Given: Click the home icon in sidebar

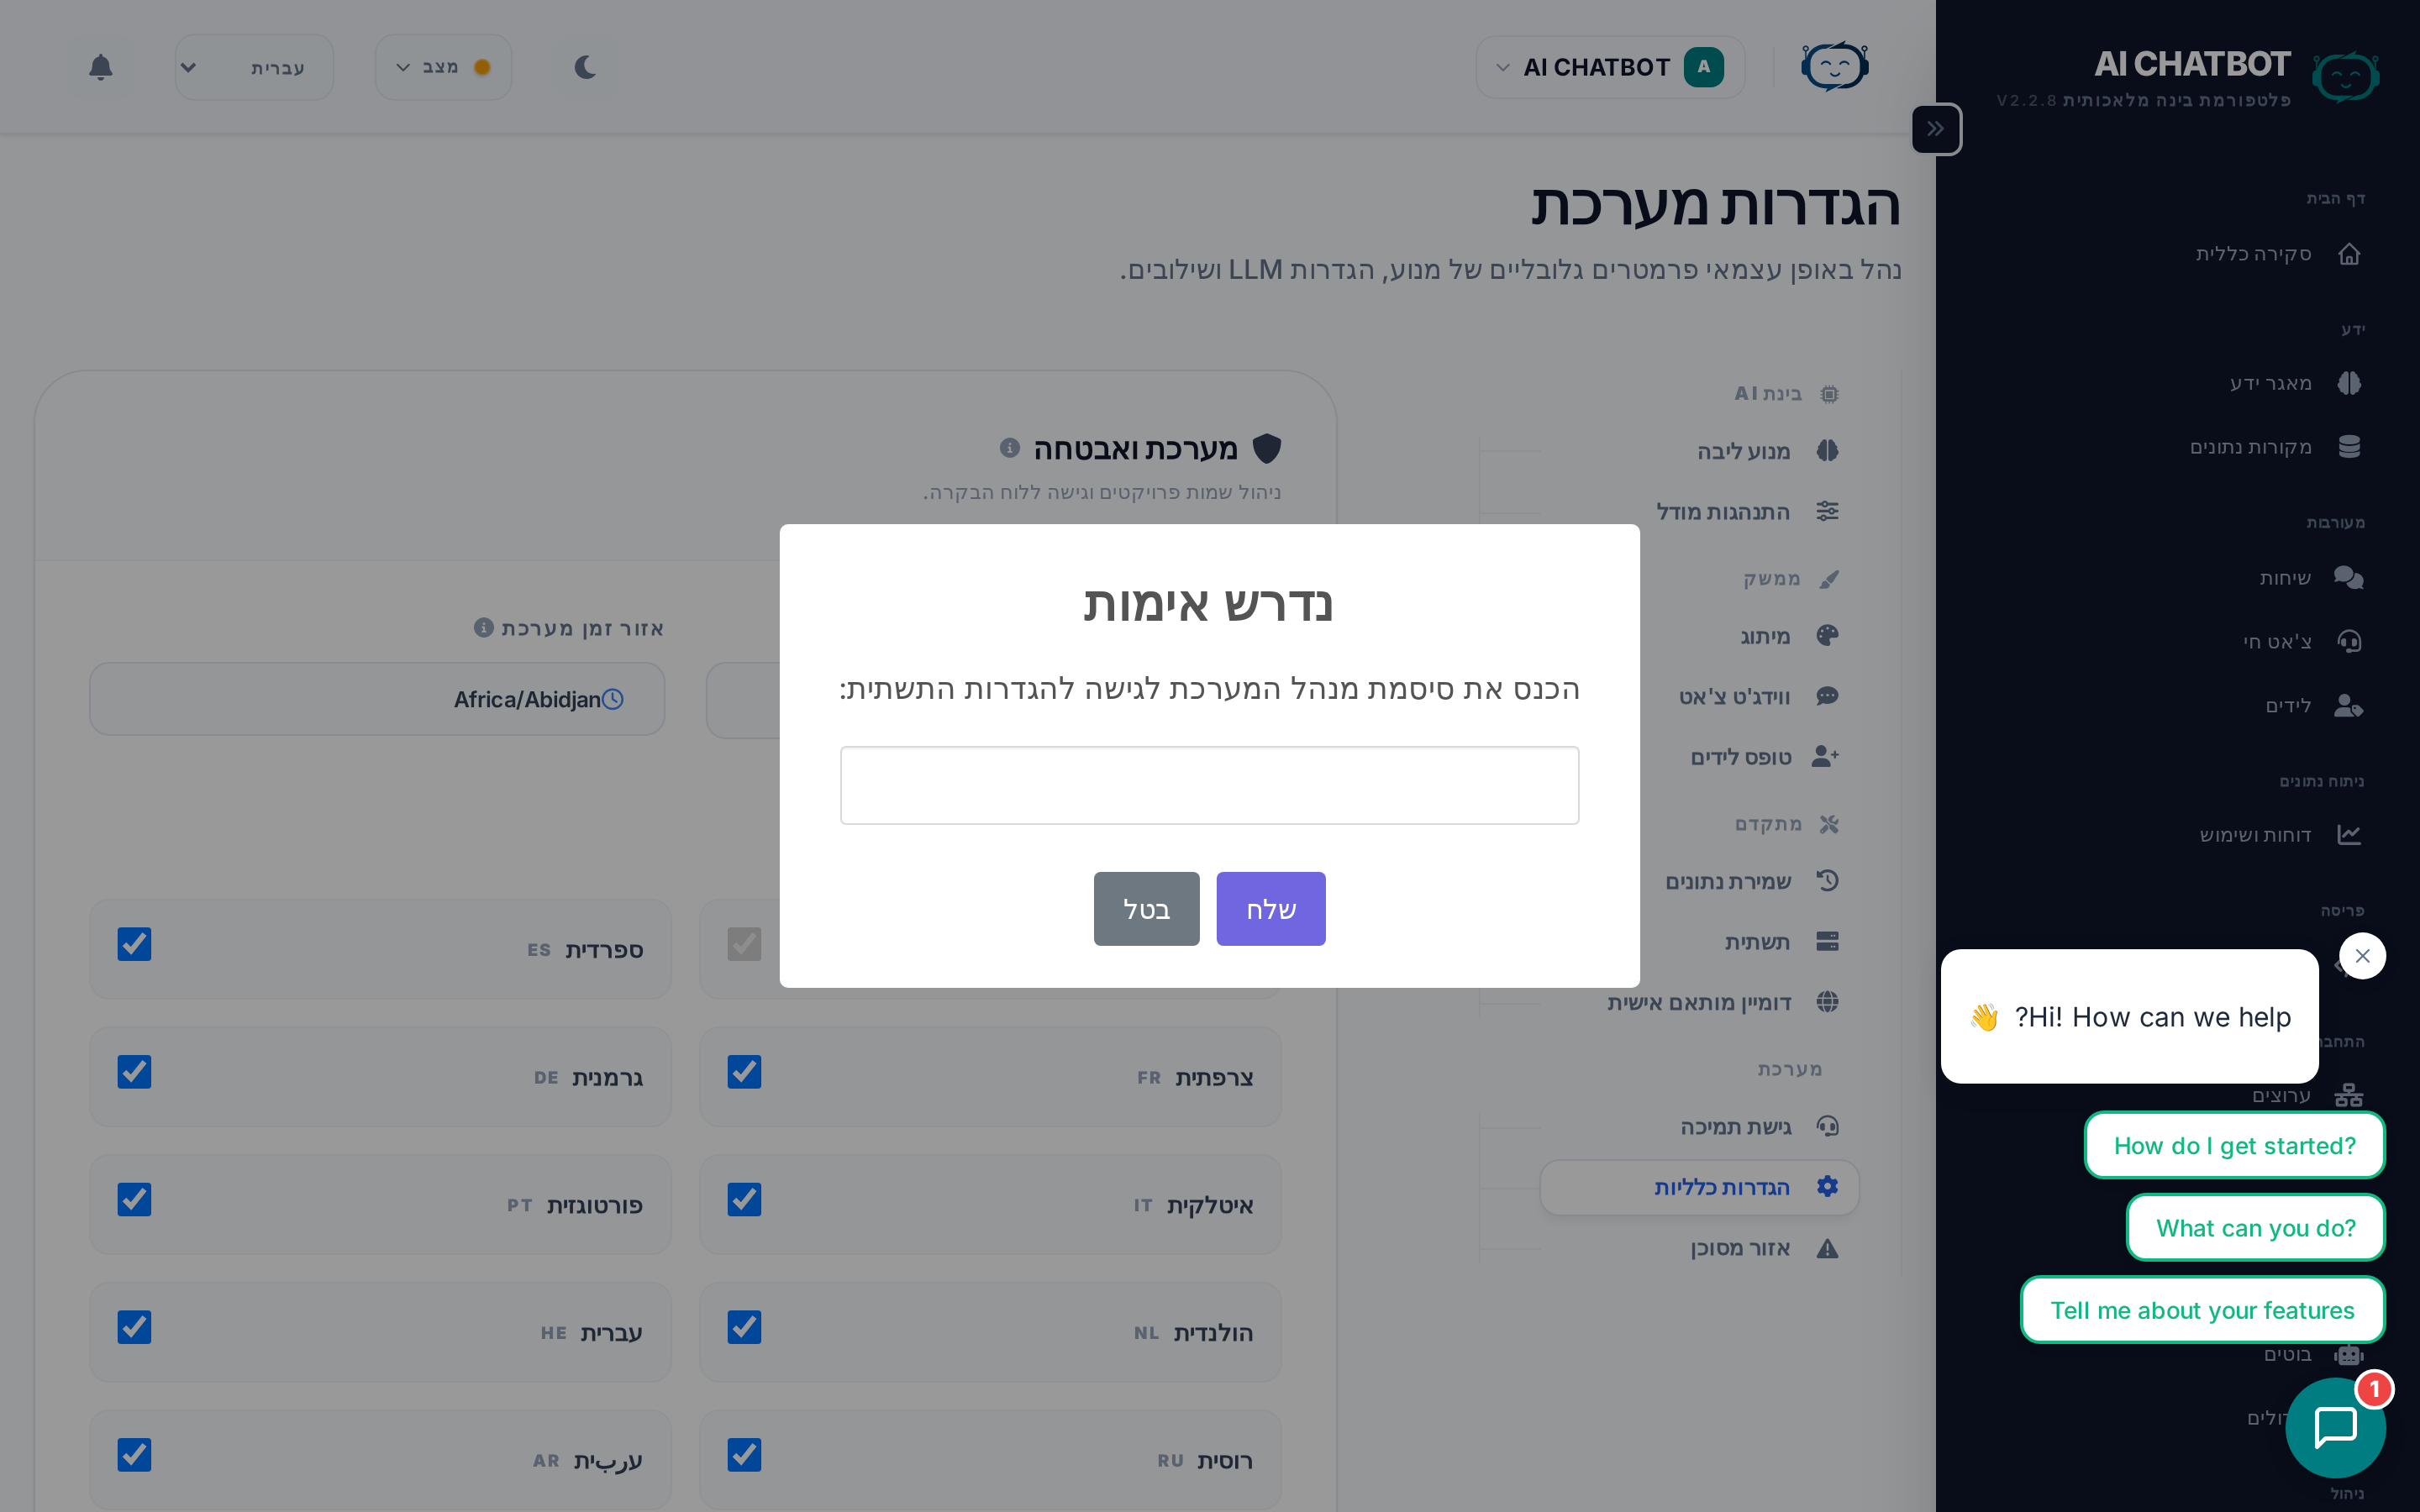Looking at the screenshot, I should [2349, 254].
